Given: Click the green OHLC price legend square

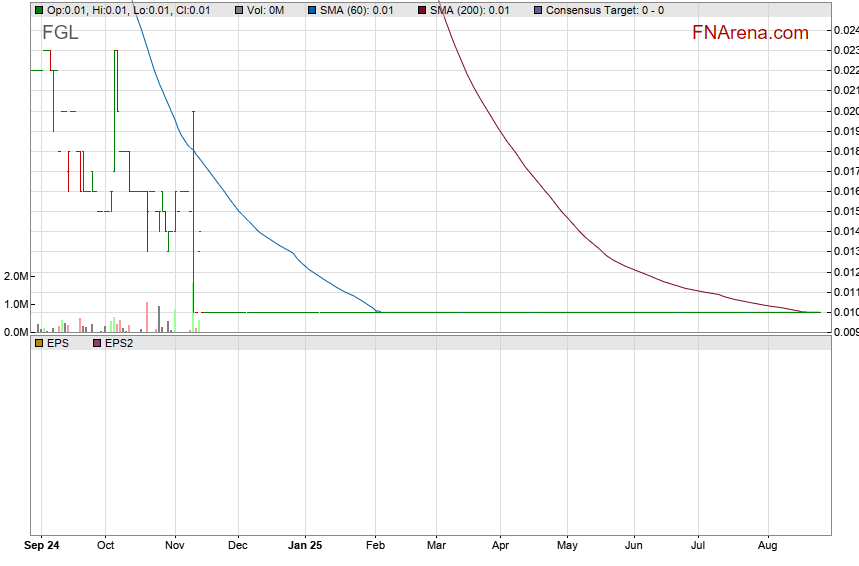Looking at the screenshot, I should pos(39,10).
